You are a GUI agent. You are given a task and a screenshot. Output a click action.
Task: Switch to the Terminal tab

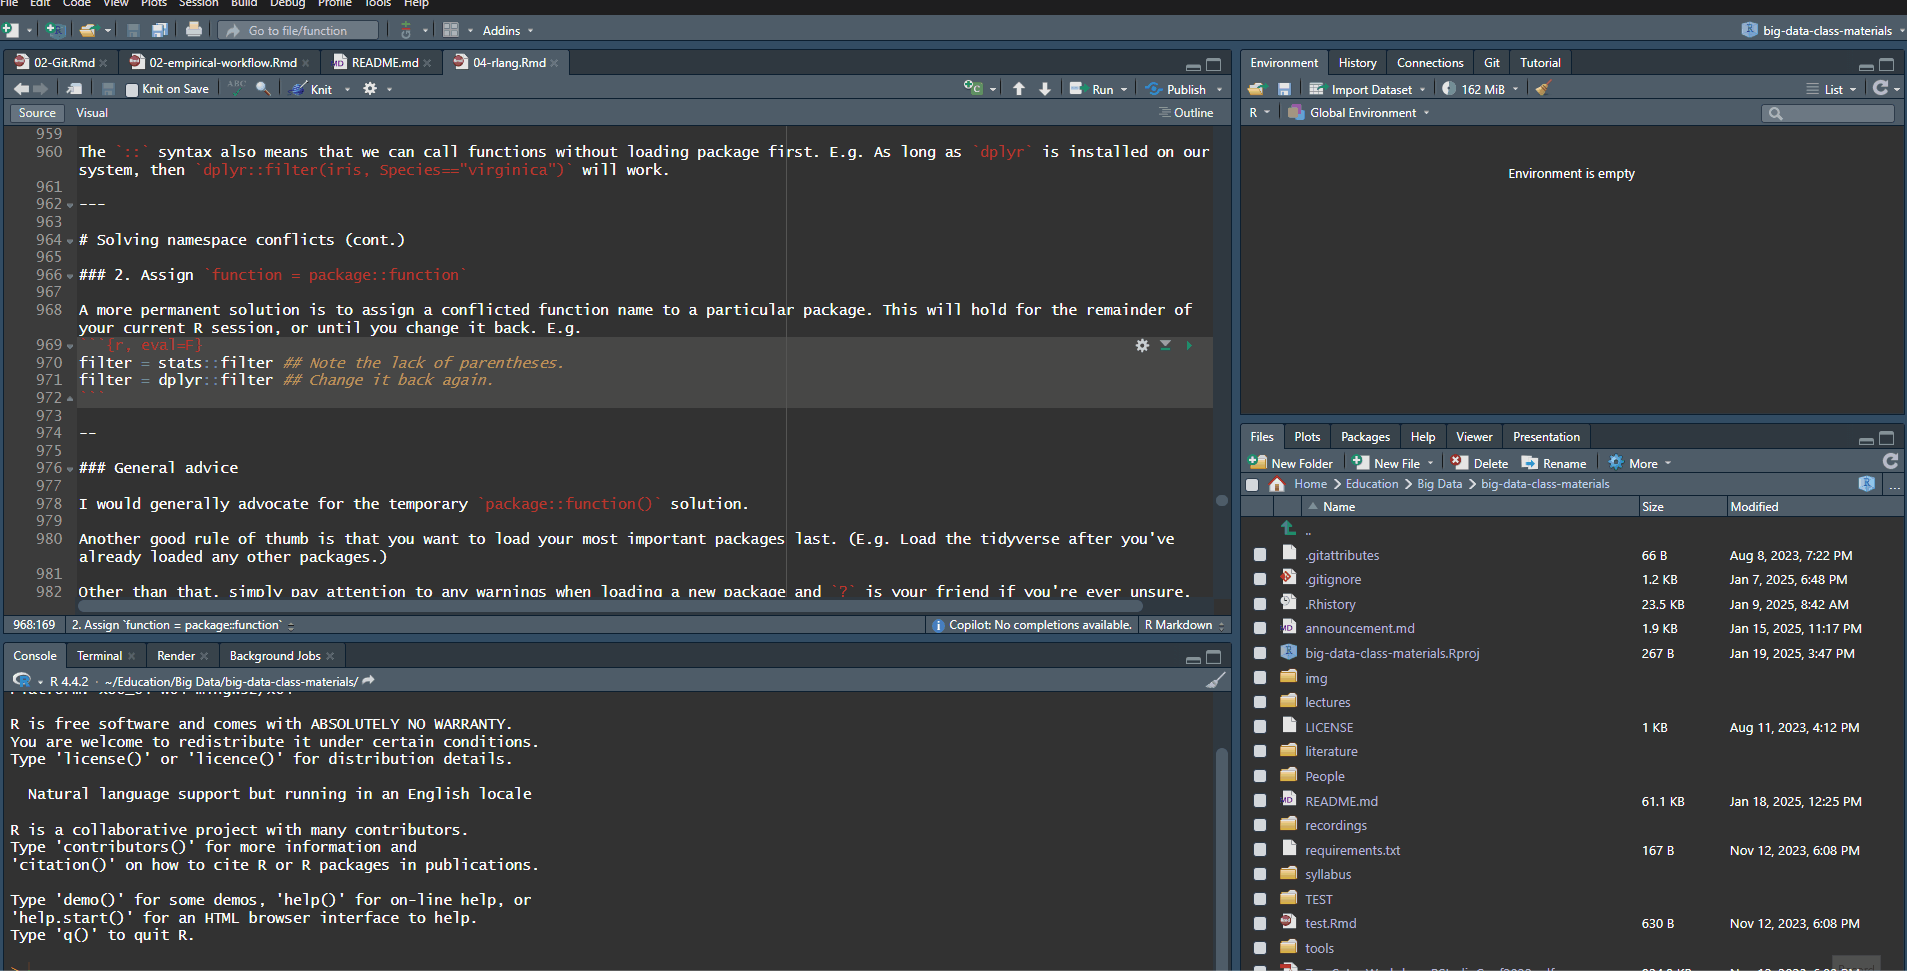(99, 656)
